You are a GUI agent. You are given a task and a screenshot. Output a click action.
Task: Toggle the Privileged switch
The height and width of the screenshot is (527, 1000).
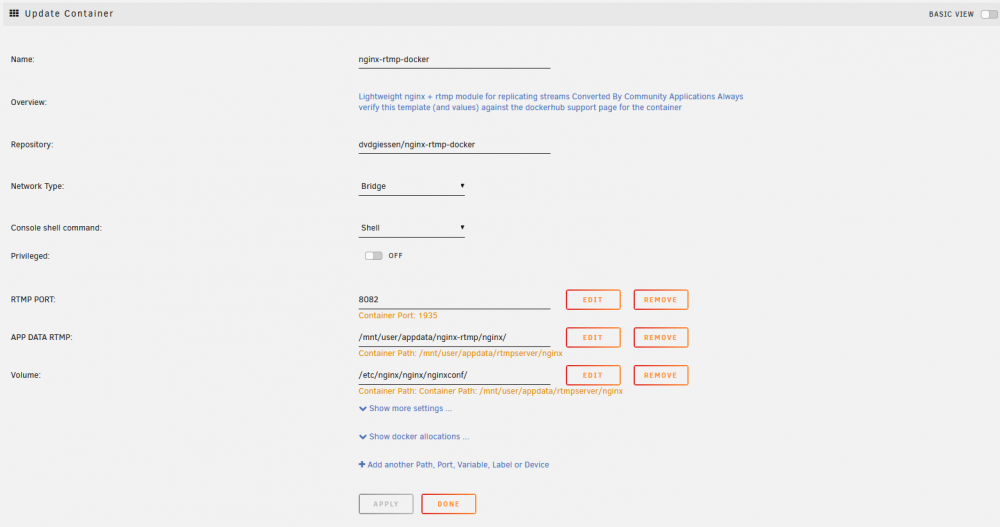pos(373,256)
